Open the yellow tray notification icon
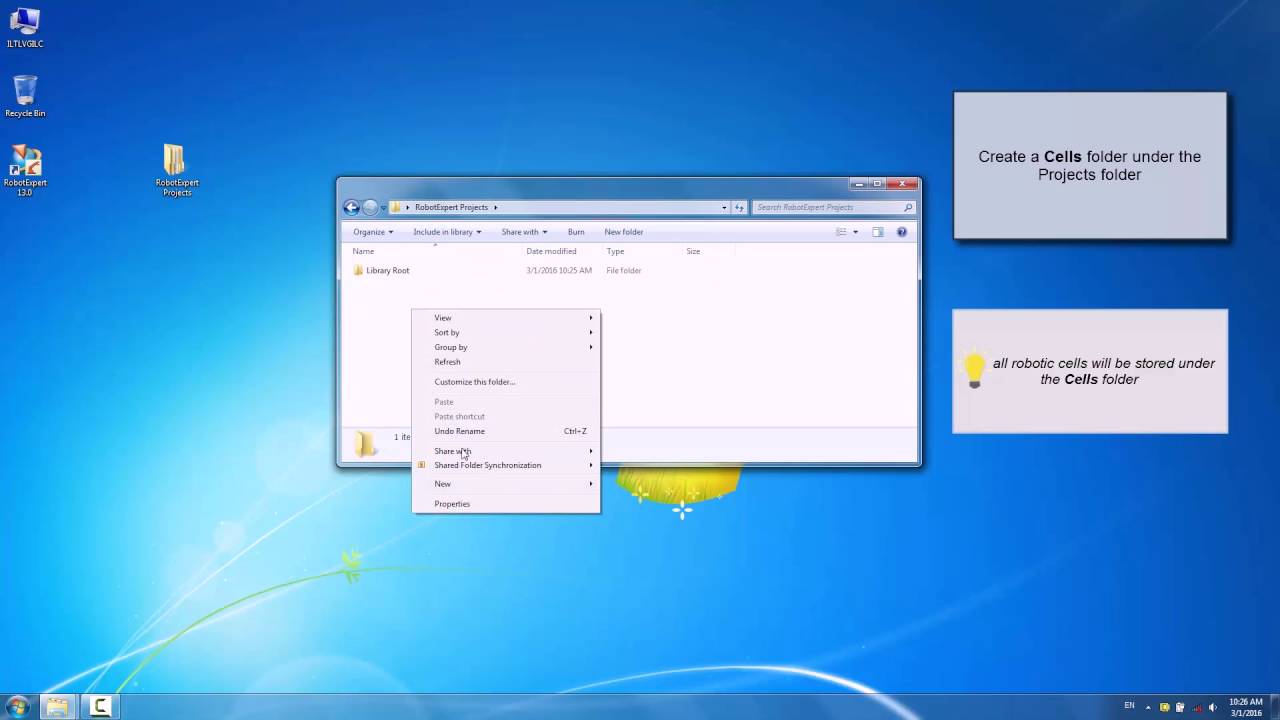Viewport: 1280px width, 720px height. (x=1164, y=708)
